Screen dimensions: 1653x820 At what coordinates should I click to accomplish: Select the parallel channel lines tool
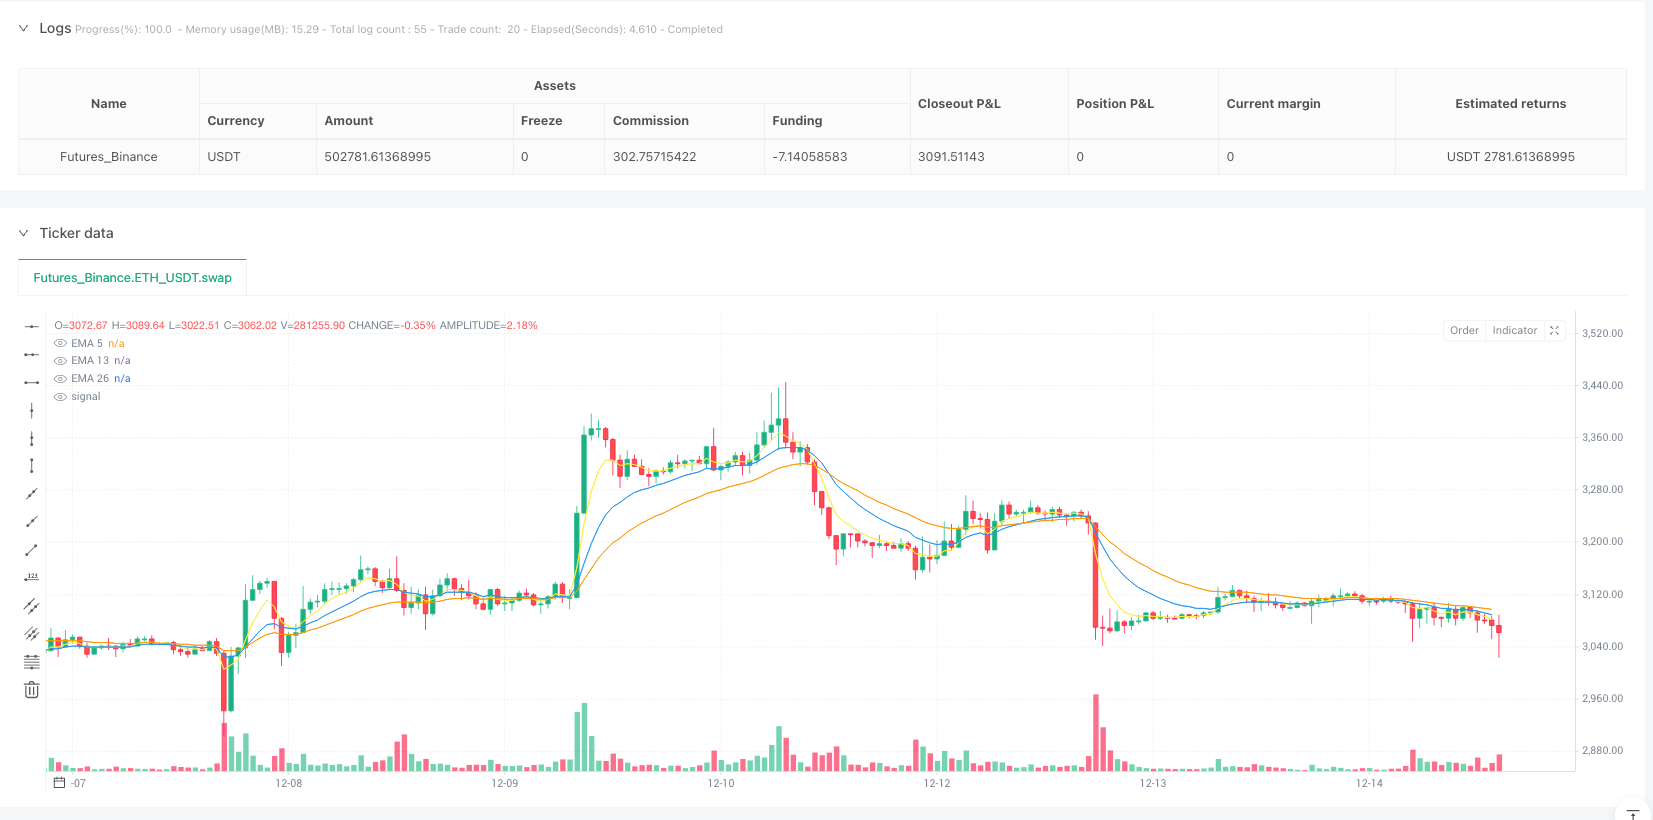(x=32, y=606)
